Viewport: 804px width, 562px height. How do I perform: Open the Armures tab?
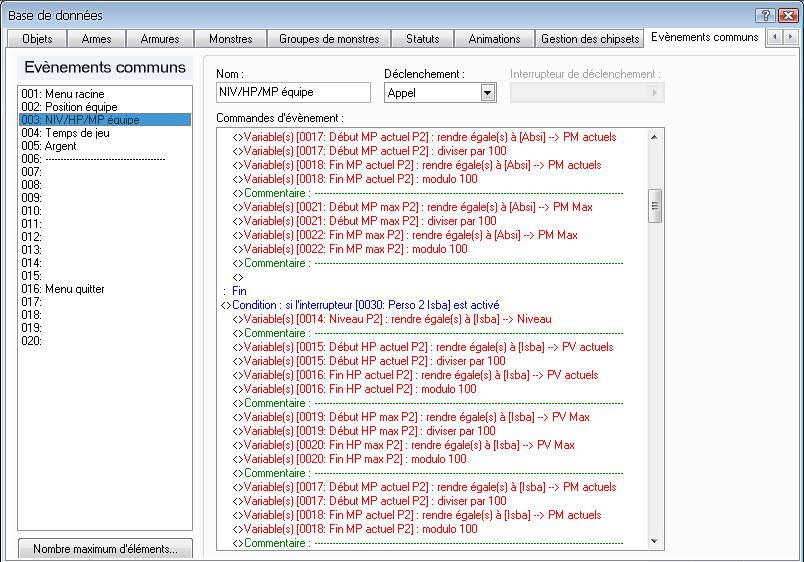pos(160,39)
